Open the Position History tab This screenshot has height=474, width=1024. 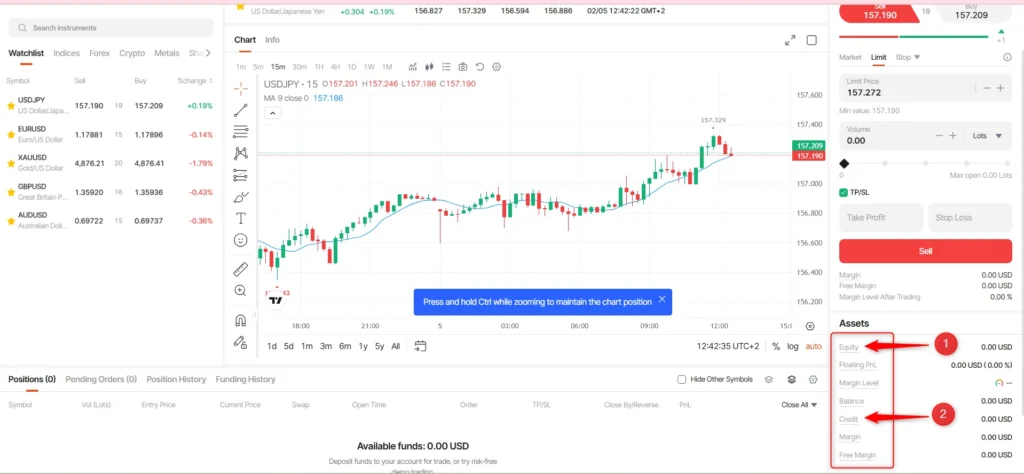click(176, 379)
